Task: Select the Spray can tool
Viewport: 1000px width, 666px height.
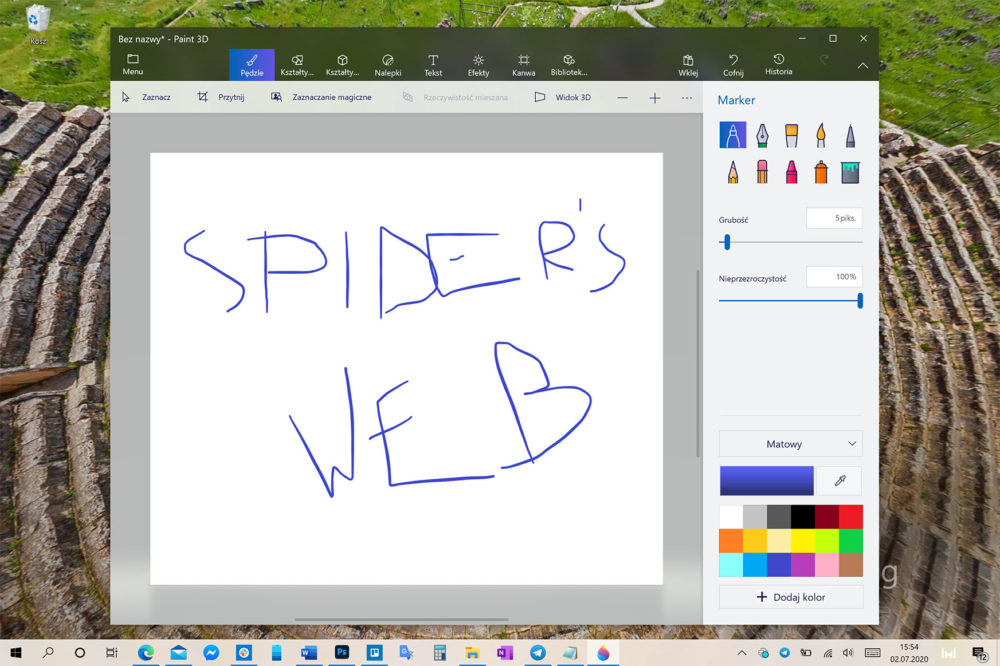Action: (x=821, y=172)
